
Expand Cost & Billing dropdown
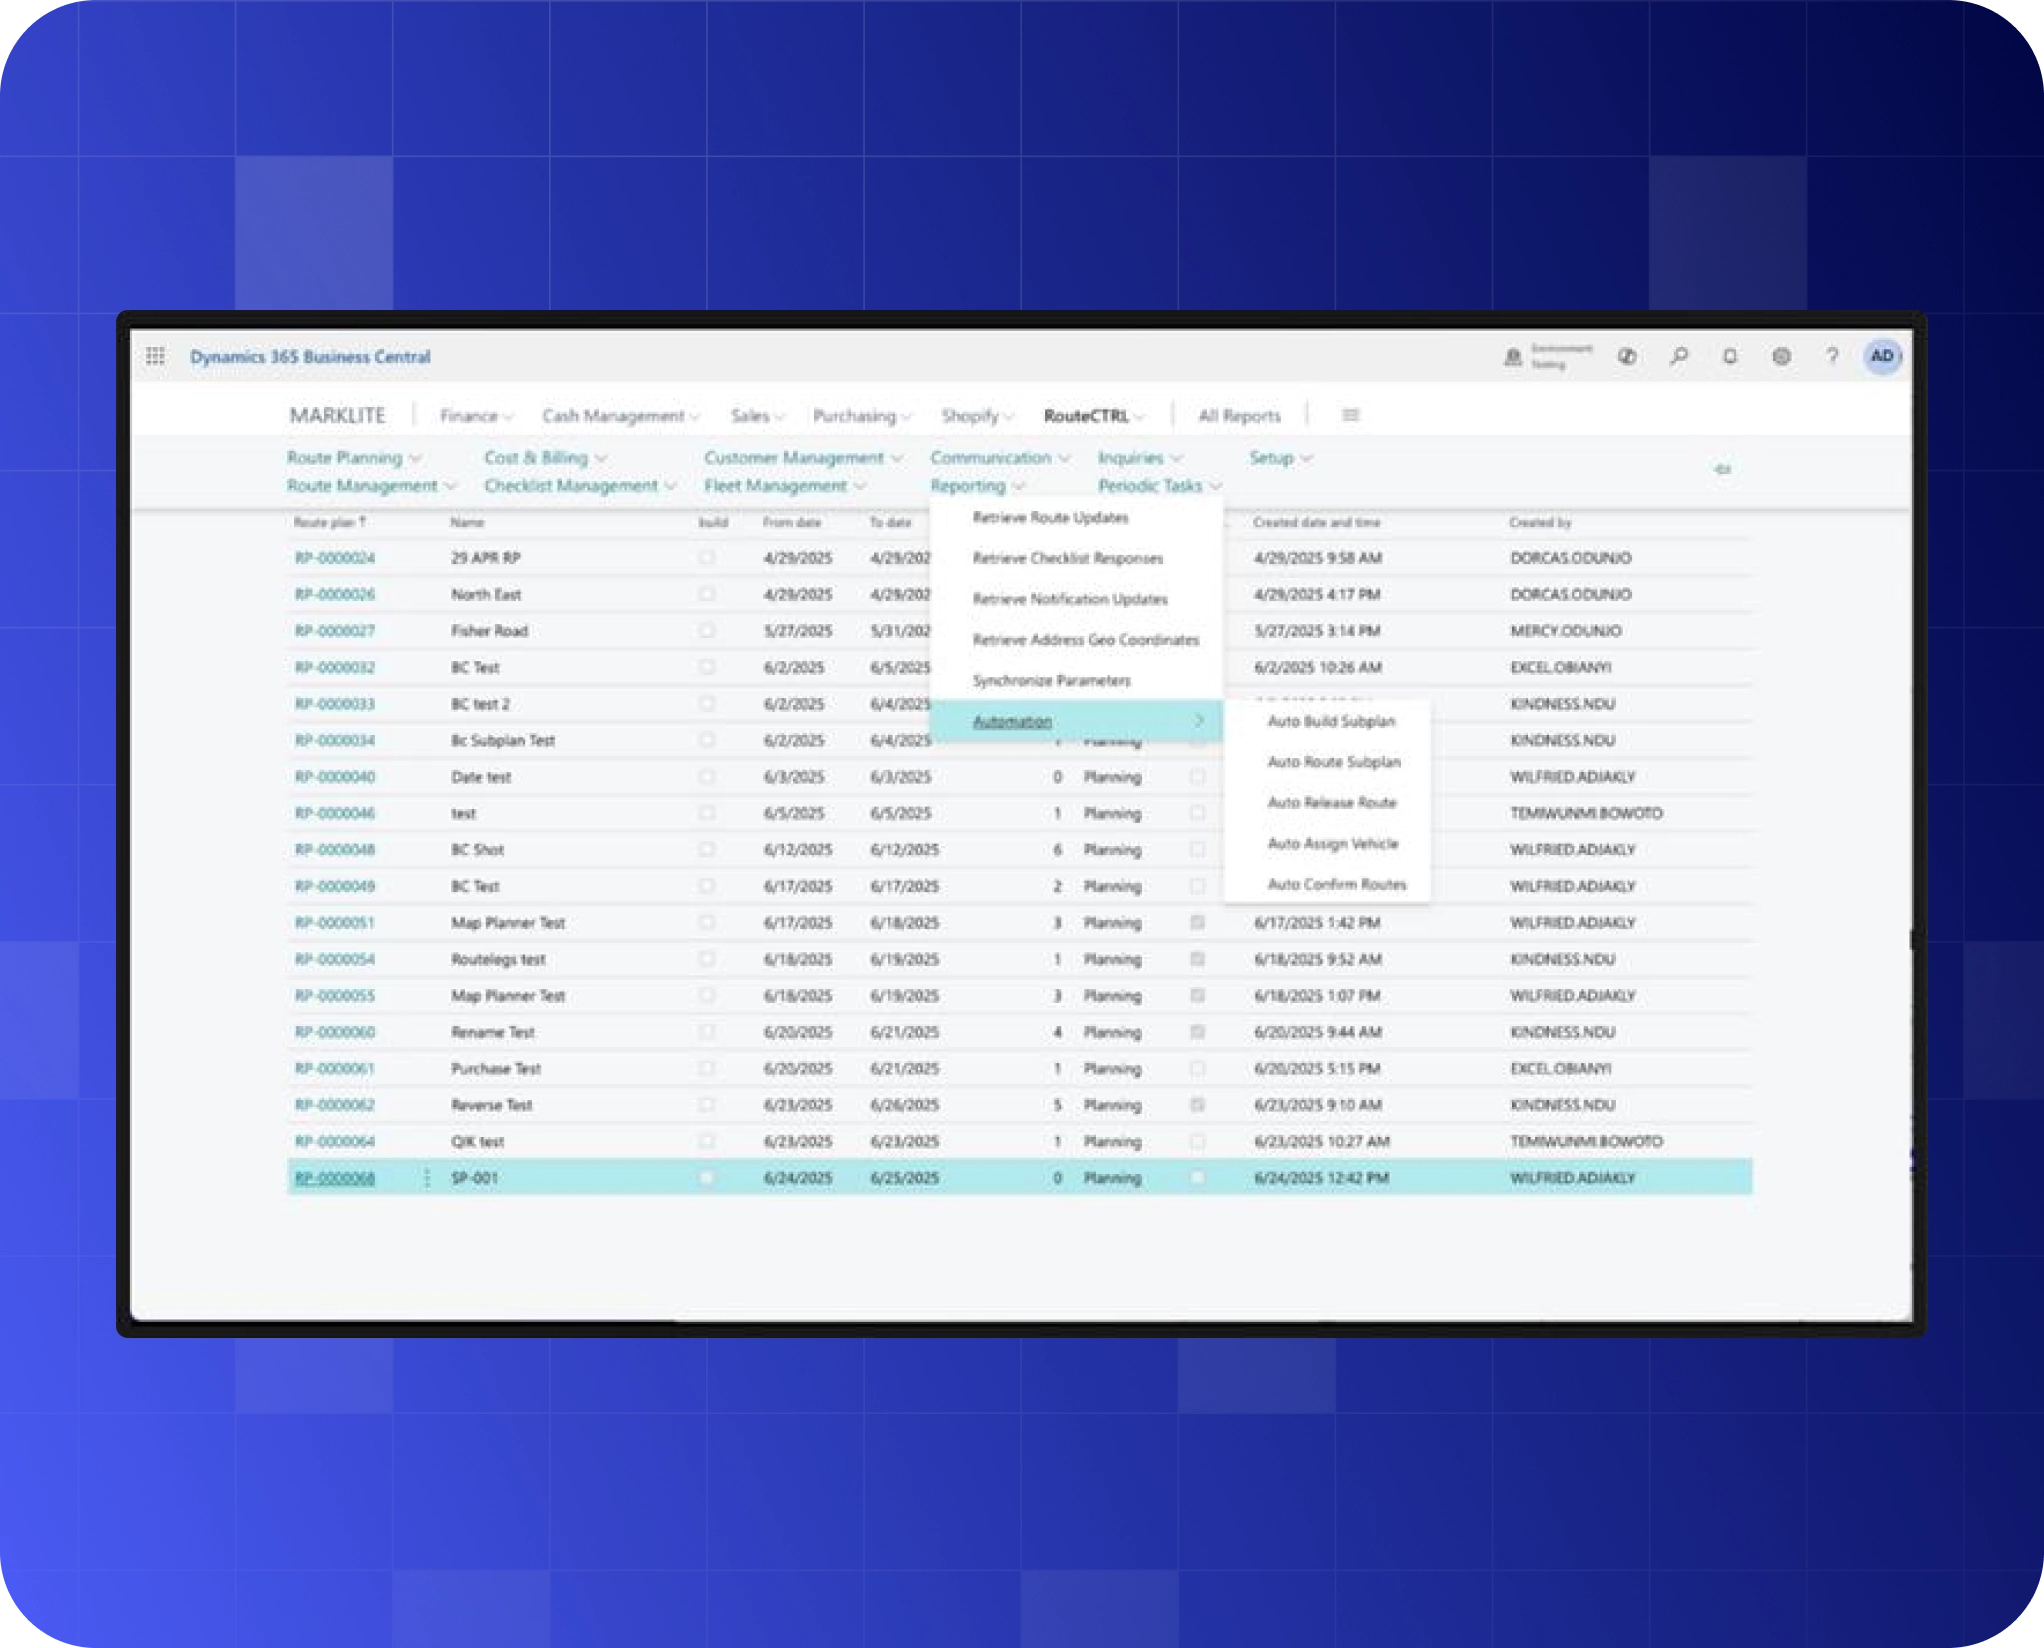(x=545, y=458)
